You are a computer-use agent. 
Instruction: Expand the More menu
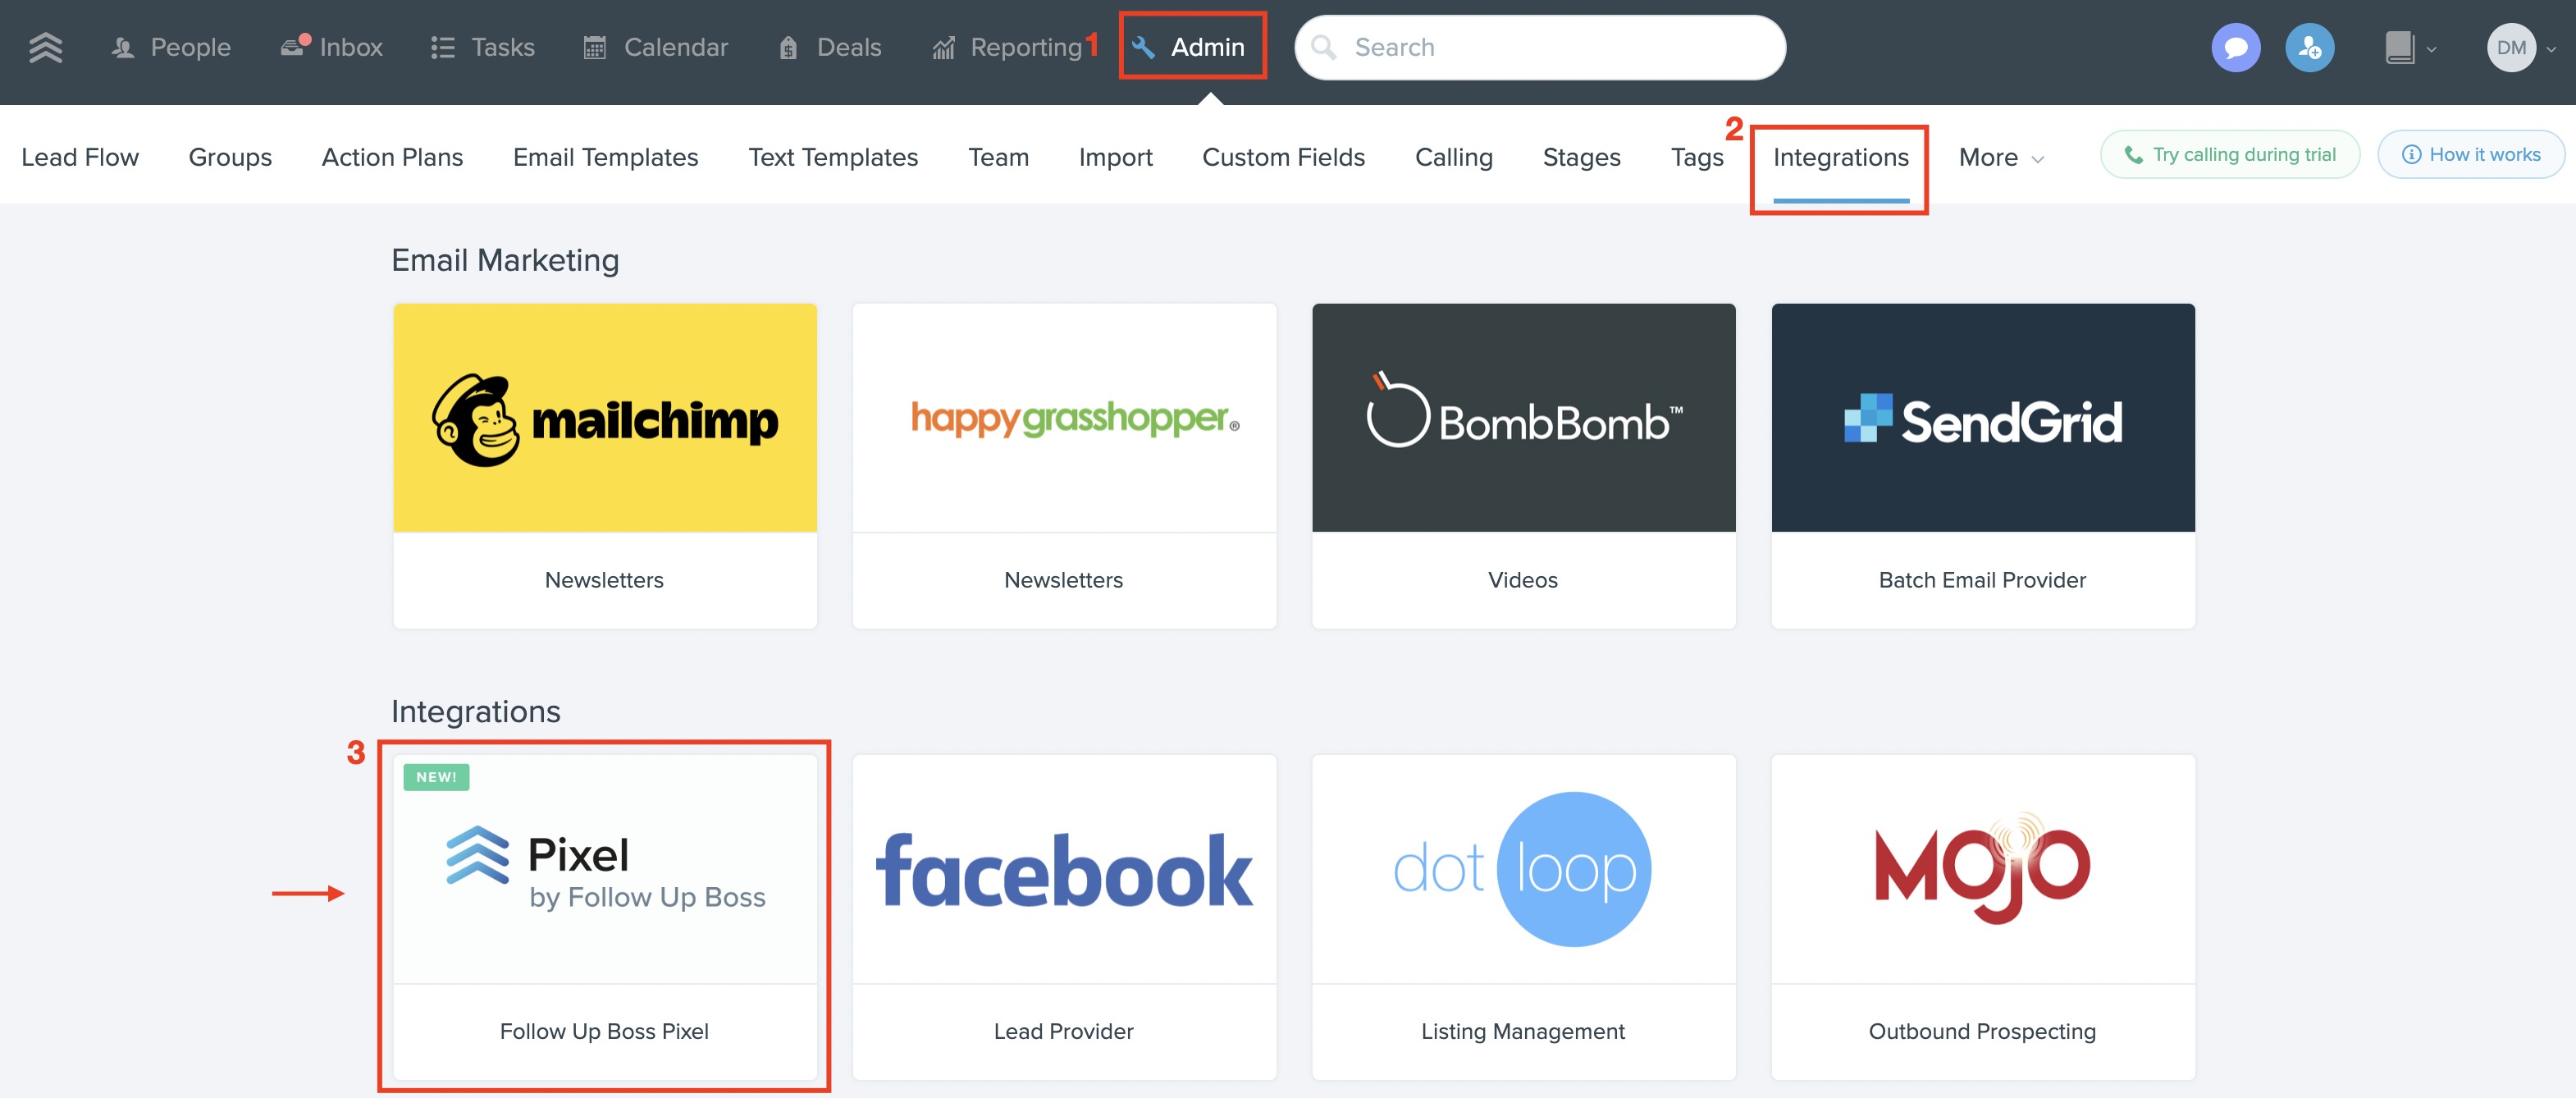(x=2001, y=157)
